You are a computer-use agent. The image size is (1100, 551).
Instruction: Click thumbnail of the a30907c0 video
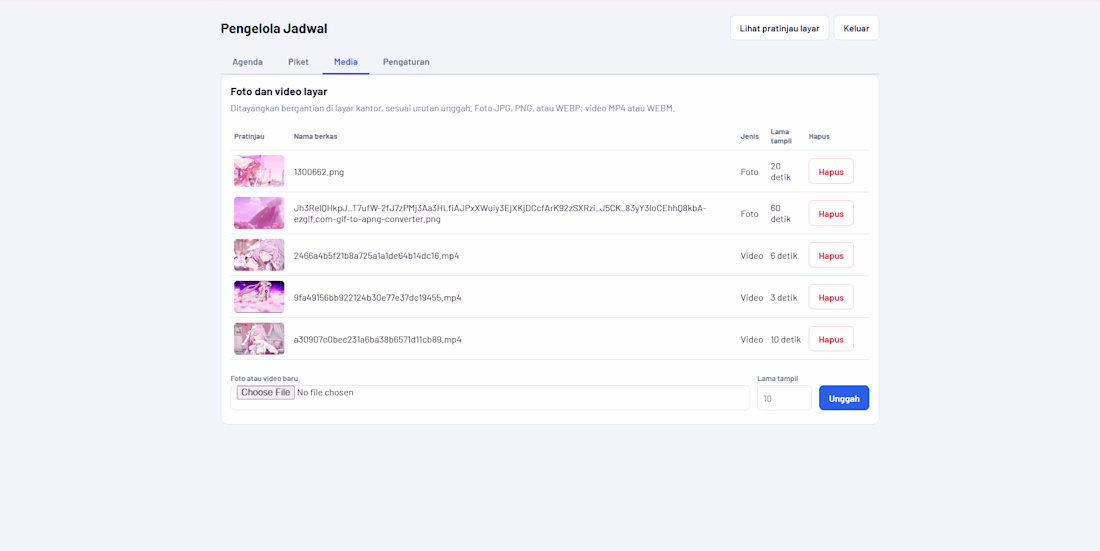(x=259, y=339)
